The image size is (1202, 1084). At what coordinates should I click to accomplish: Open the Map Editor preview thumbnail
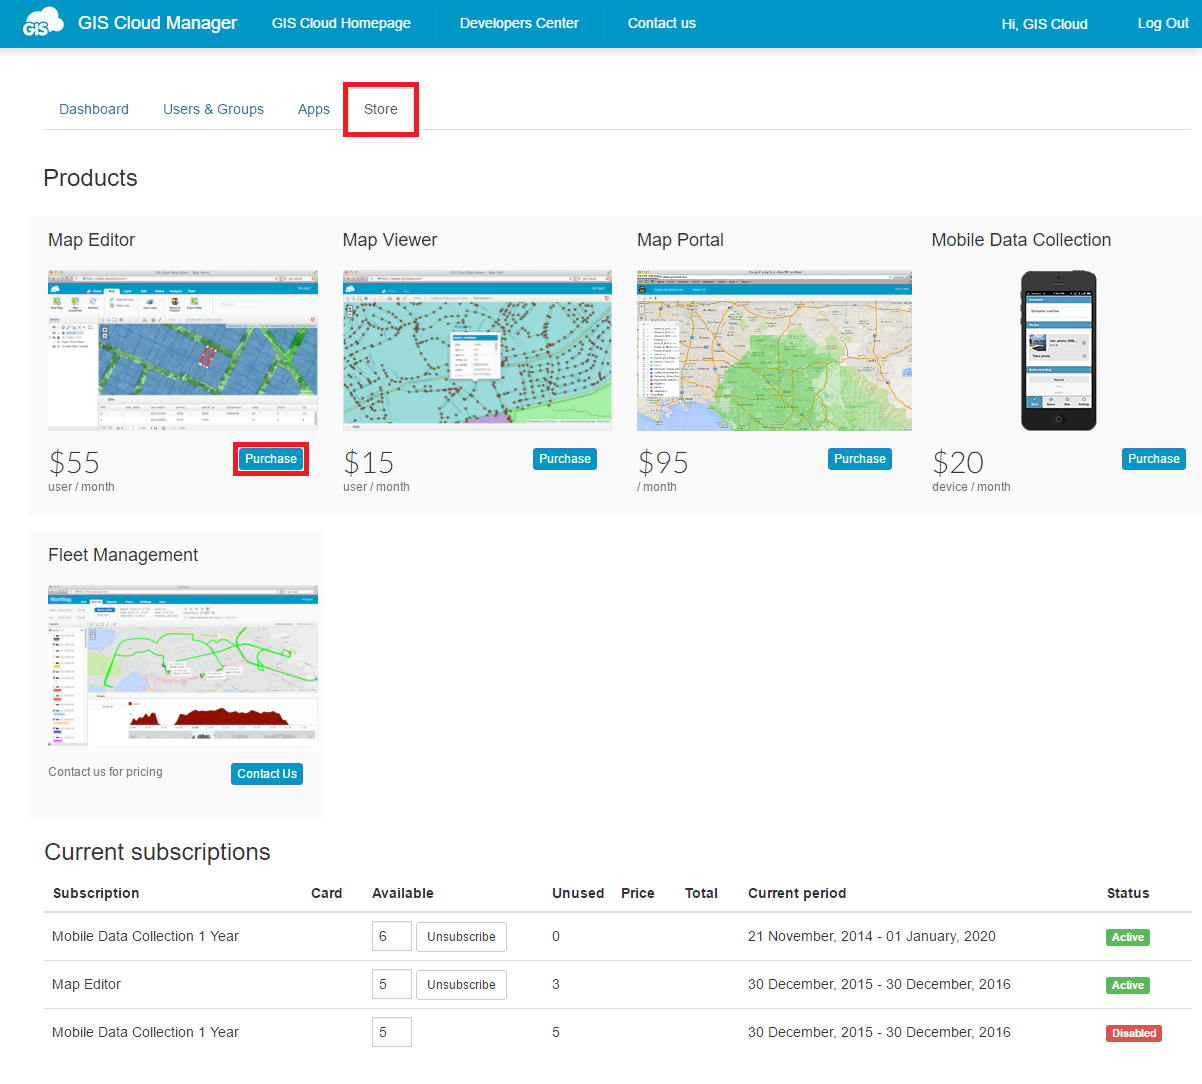click(183, 350)
